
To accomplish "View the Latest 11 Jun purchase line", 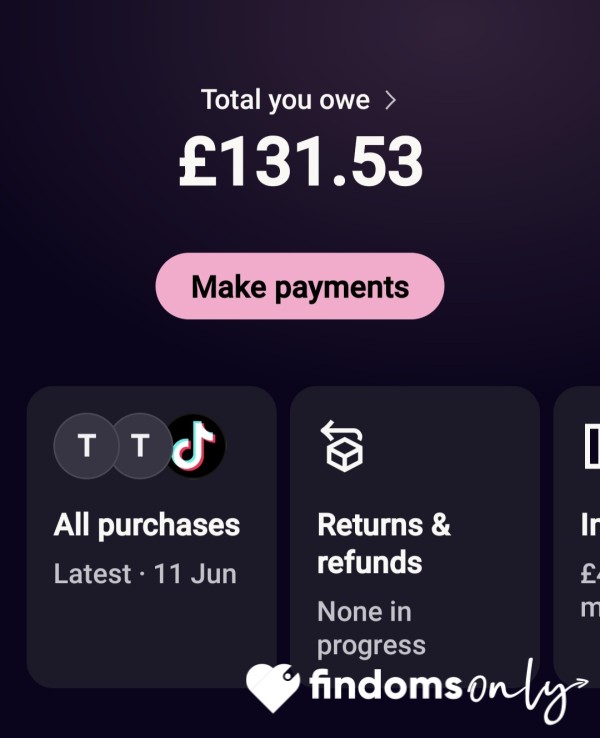I will [145, 574].
